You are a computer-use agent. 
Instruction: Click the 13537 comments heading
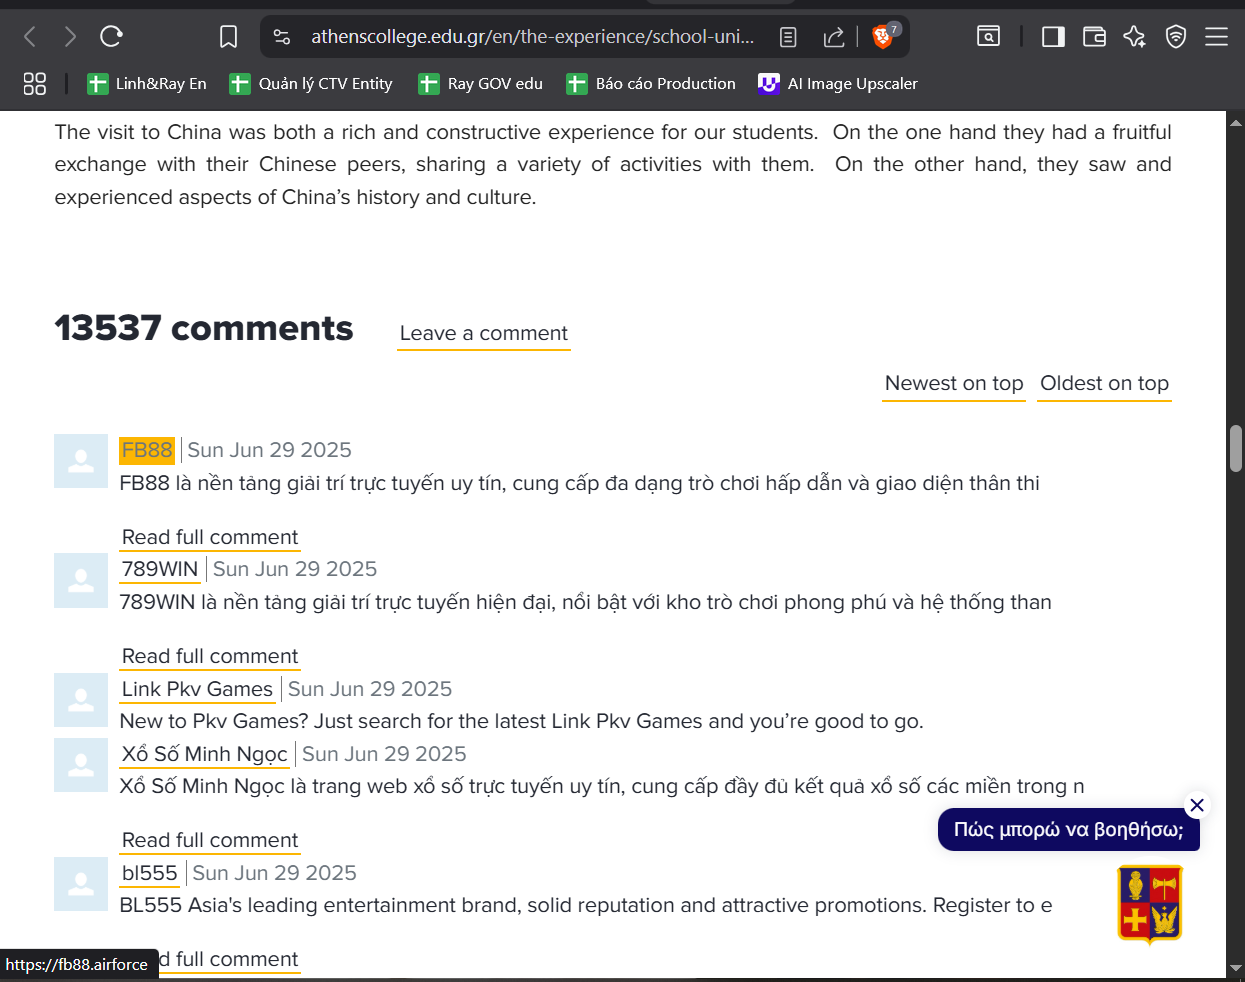[204, 329]
